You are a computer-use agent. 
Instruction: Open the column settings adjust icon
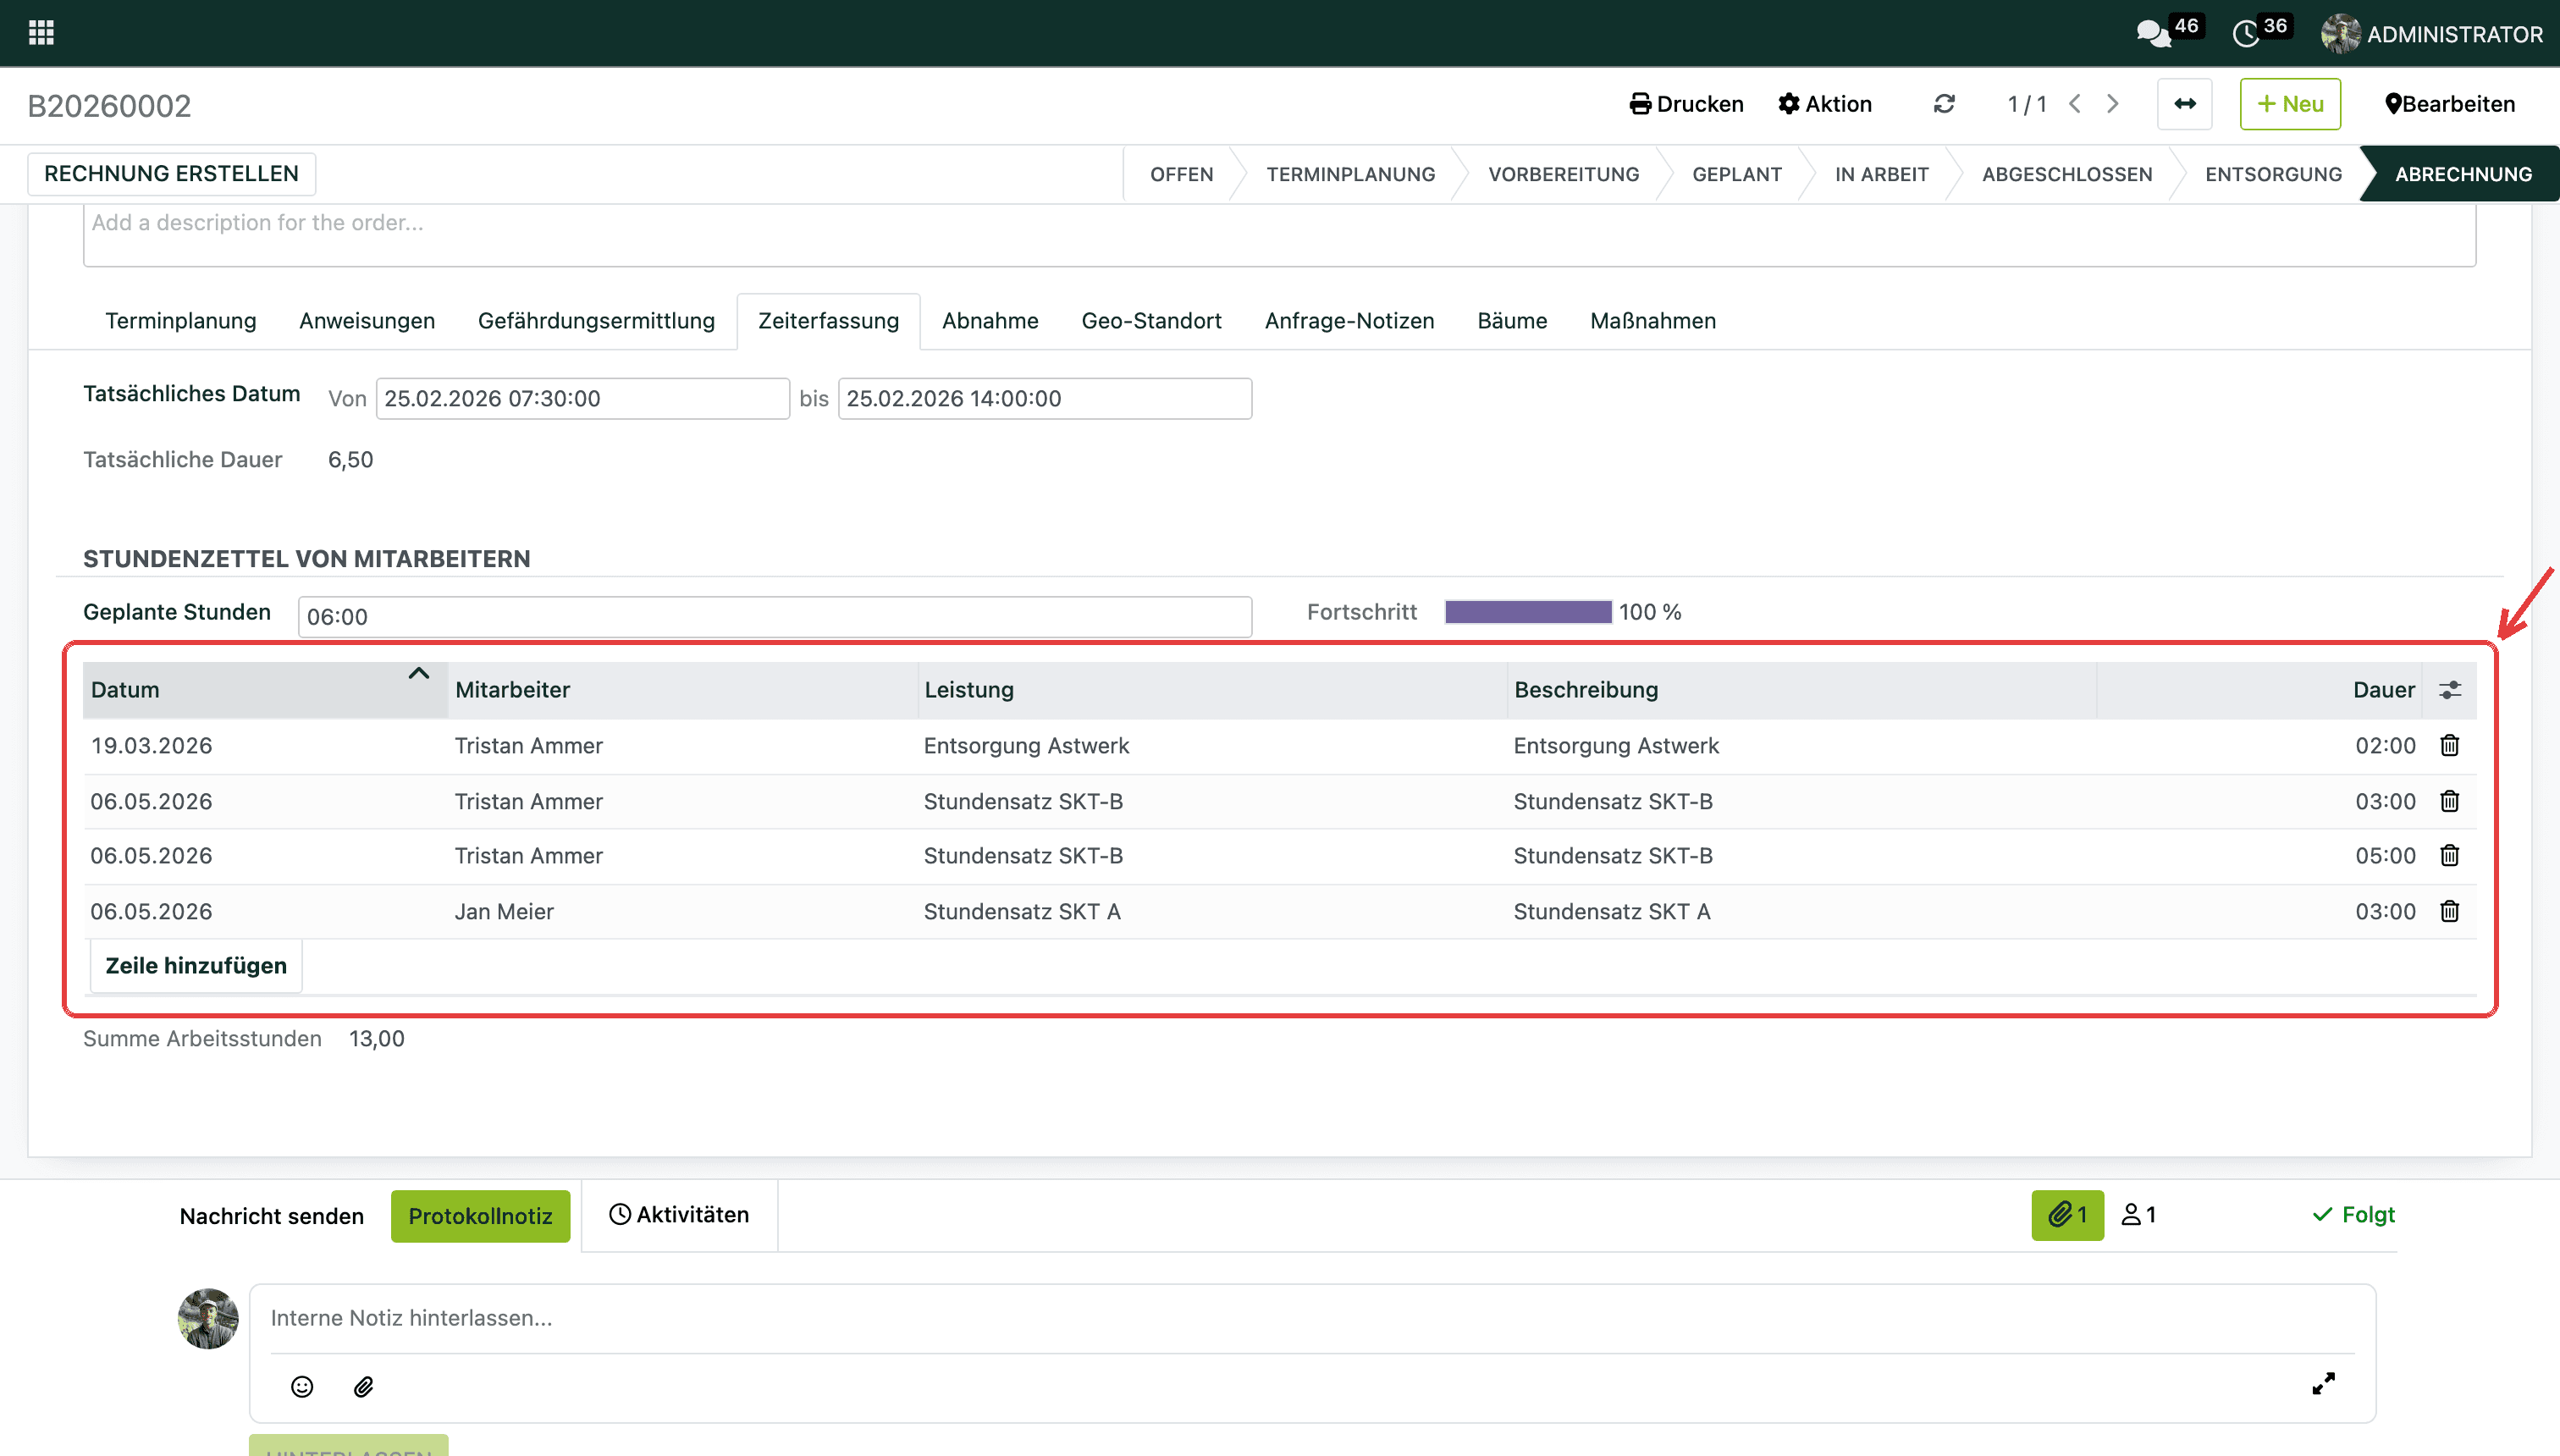(x=2450, y=690)
